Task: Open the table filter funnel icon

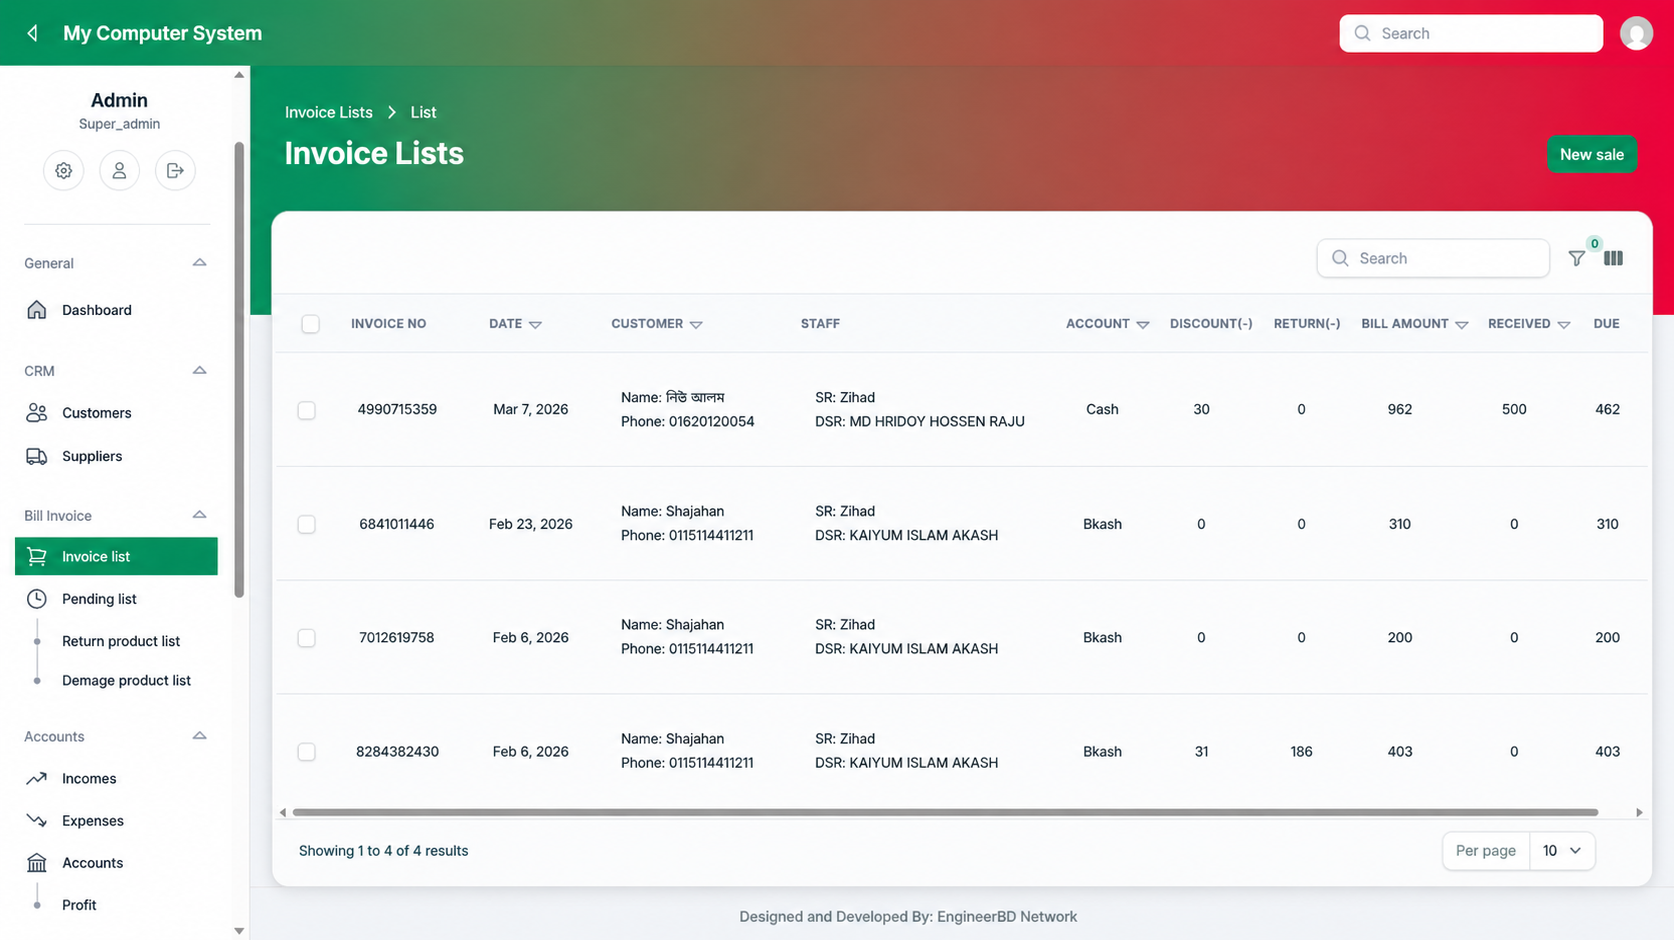Action: [1577, 258]
